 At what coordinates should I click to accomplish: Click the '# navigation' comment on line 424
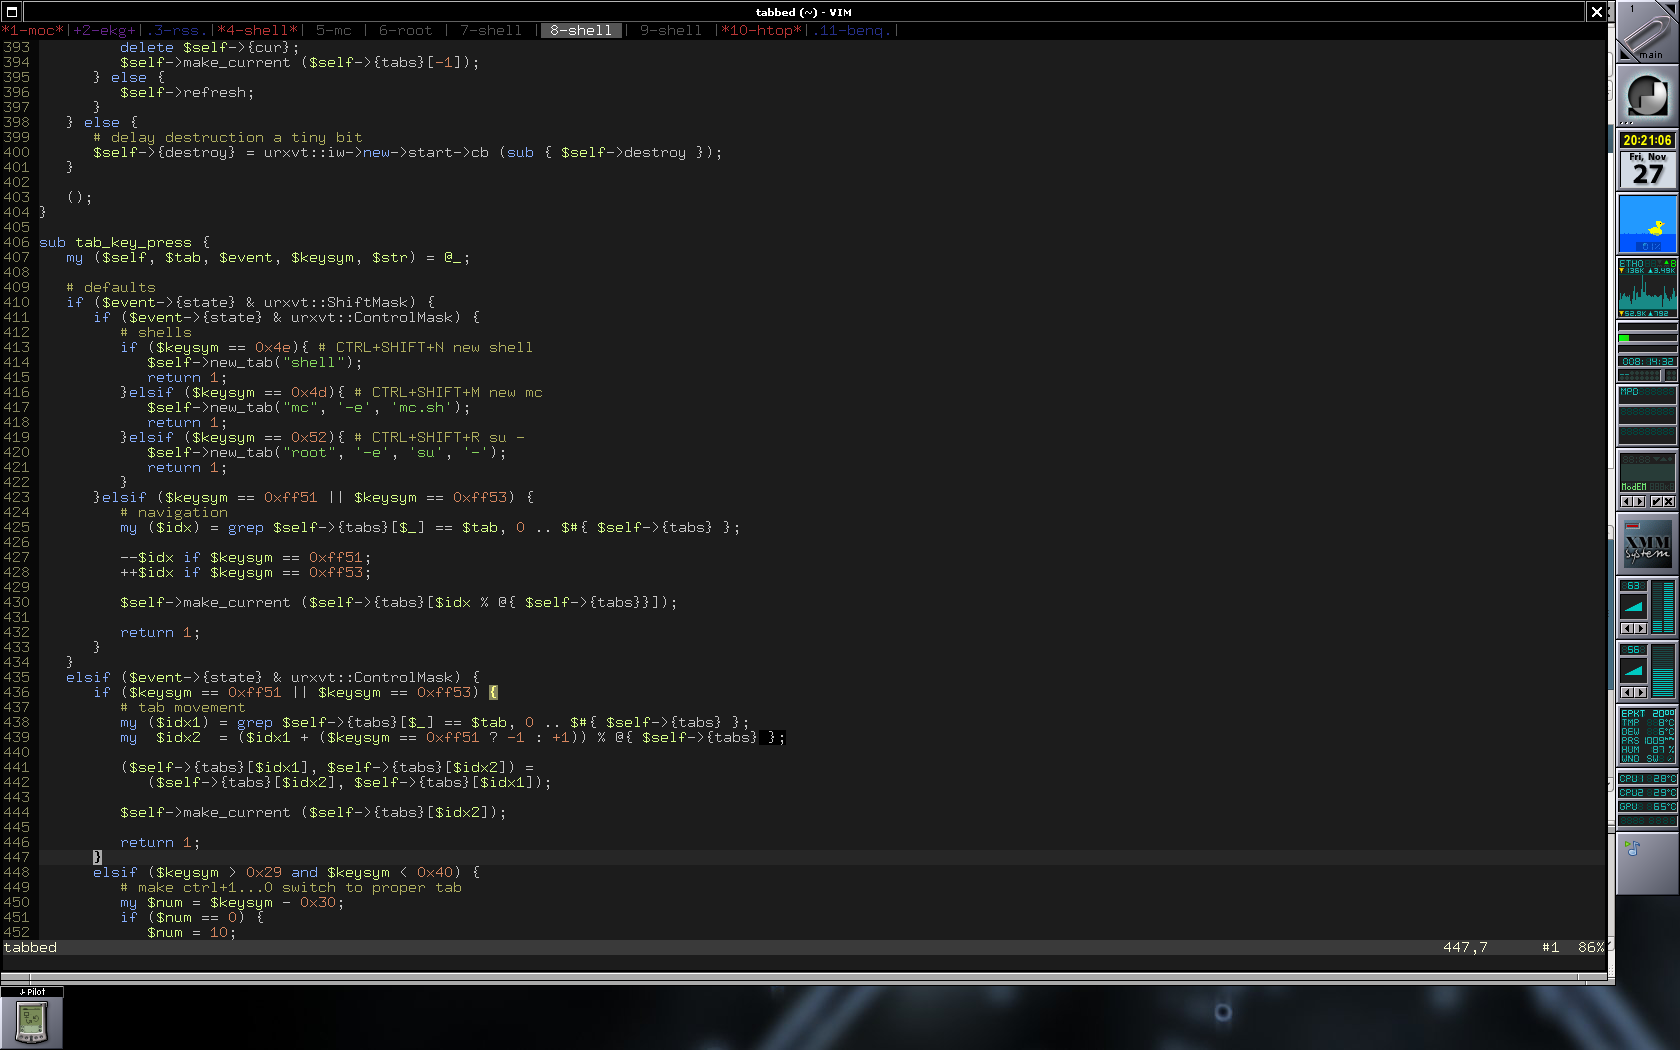coord(174,512)
